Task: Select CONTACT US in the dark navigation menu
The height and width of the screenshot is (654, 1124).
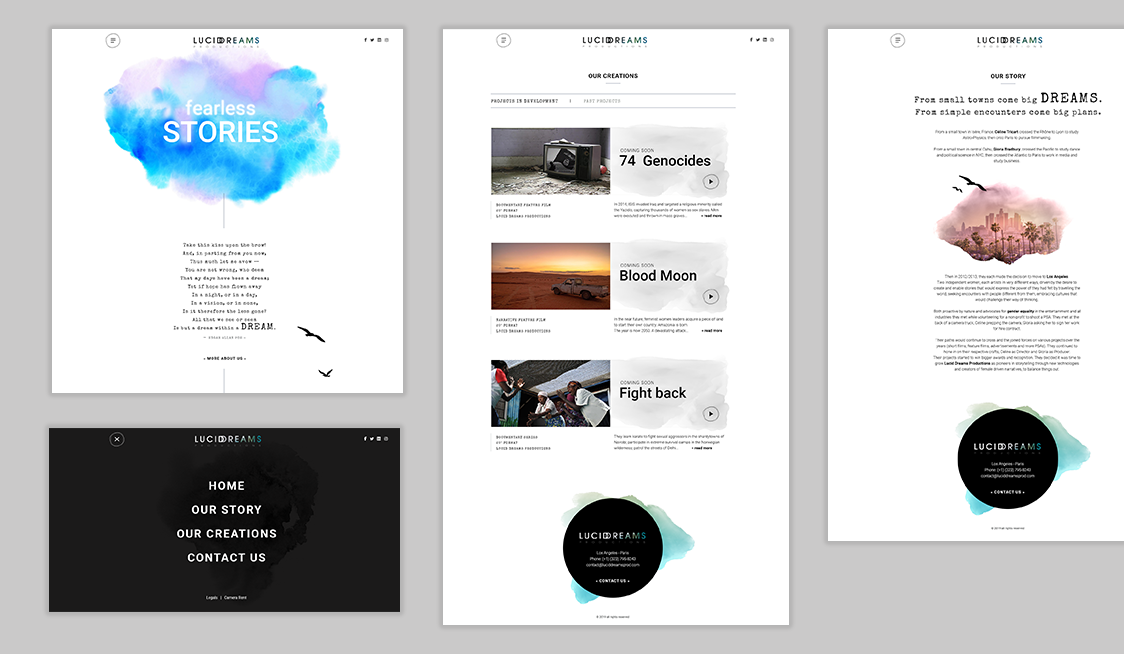Action: point(226,558)
